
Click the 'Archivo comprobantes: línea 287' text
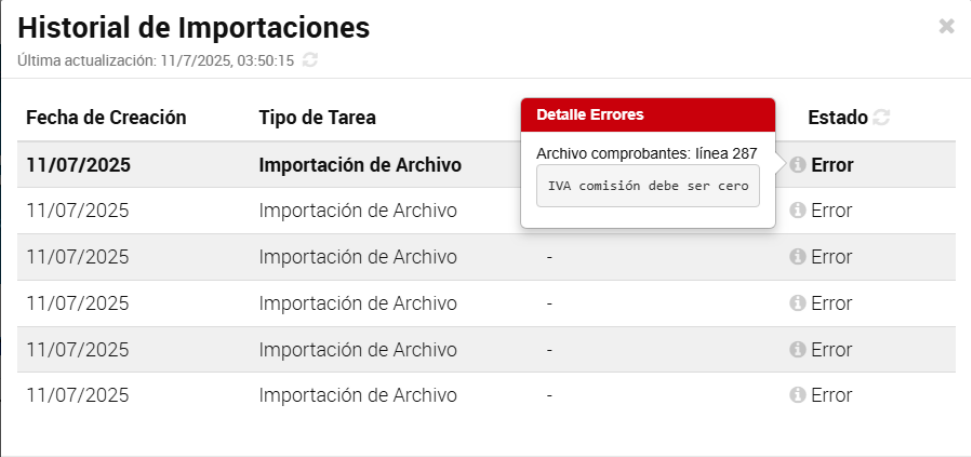(x=646, y=153)
